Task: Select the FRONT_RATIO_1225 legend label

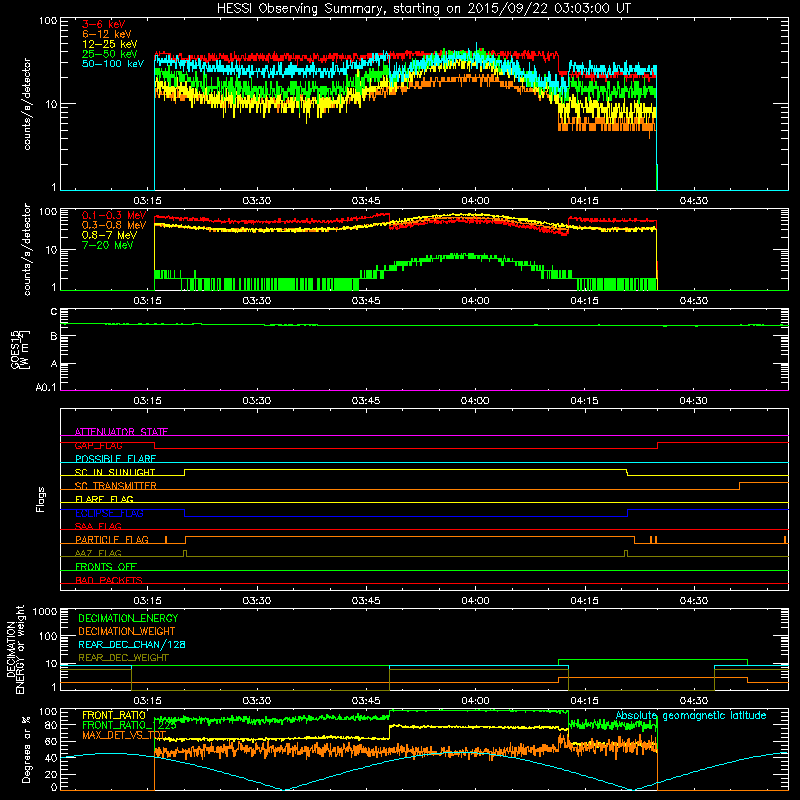Action: click(129, 725)
